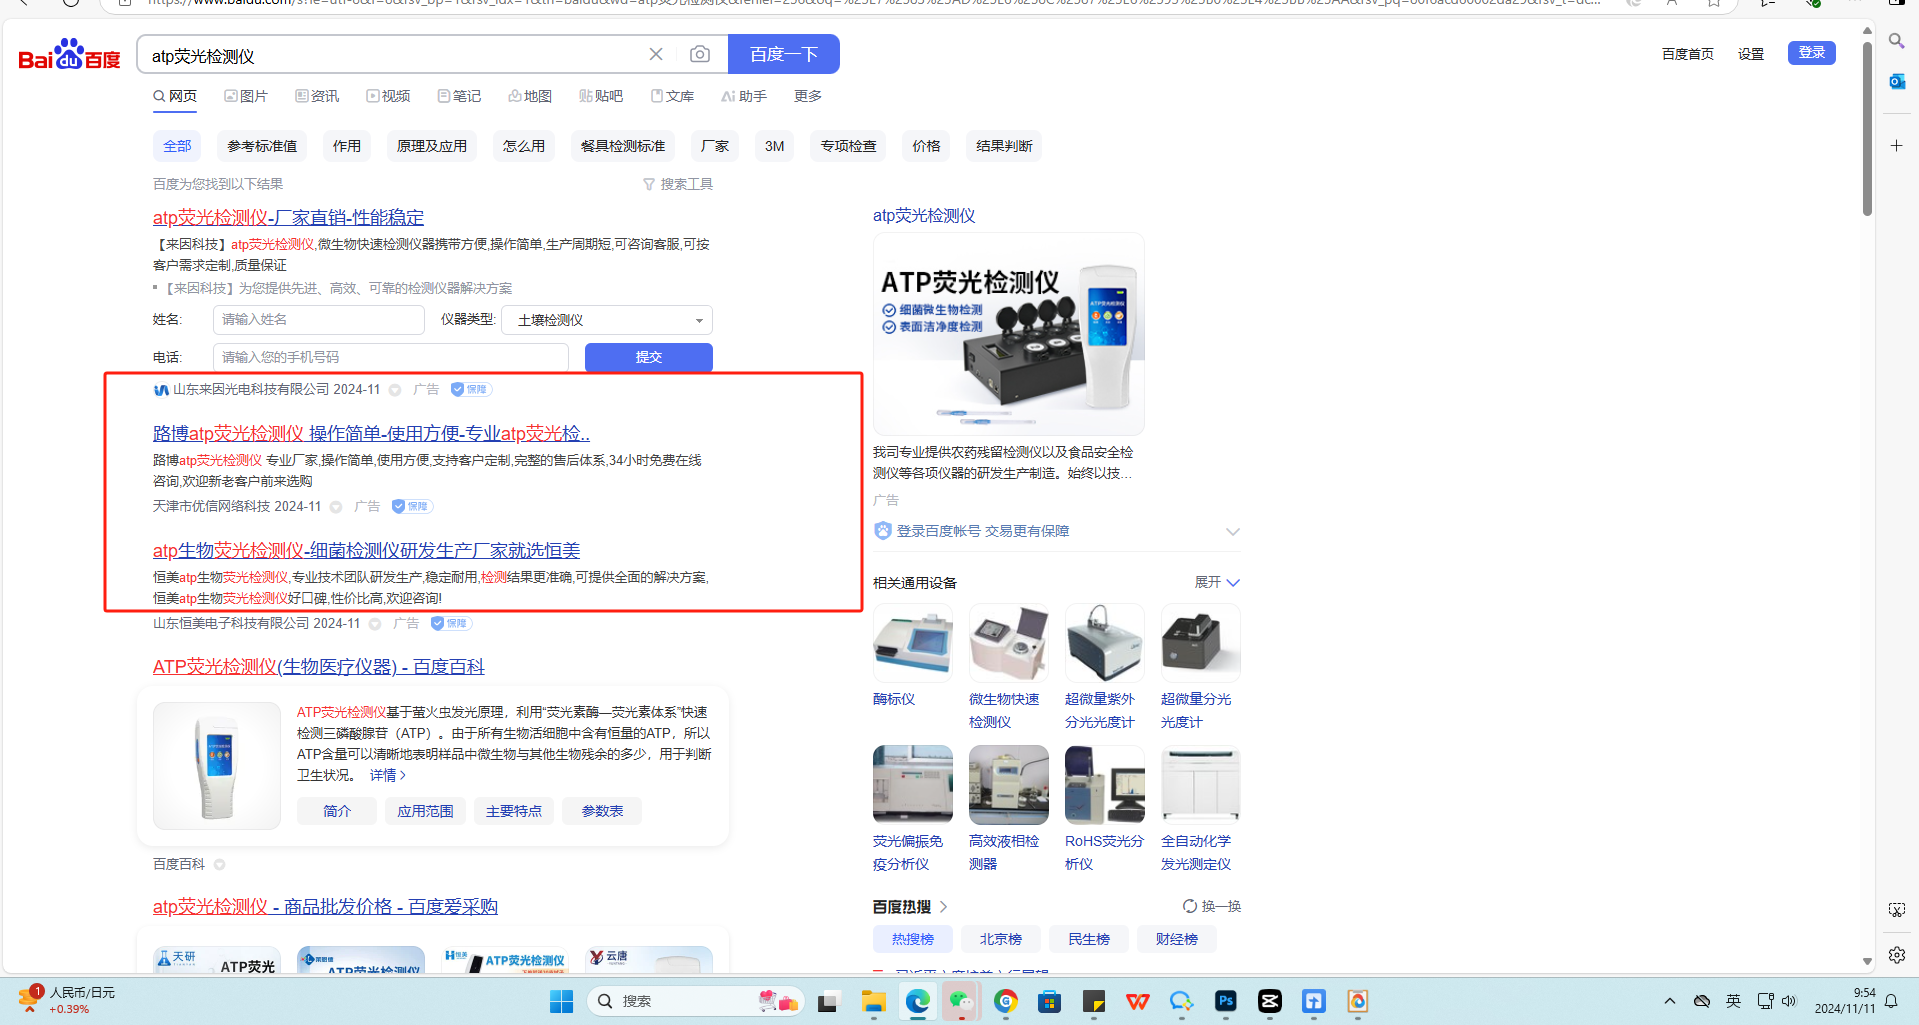Open Outlook in the Edge sidebar

point(1896,82)
